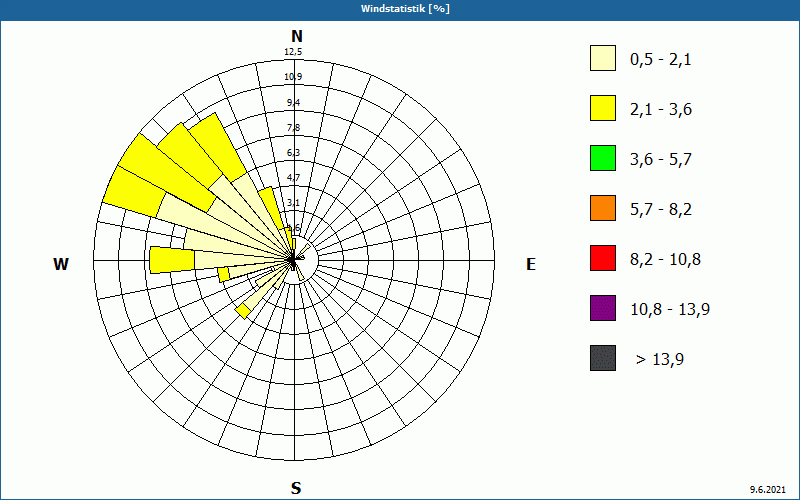Click the legend label '> 13,9'
Viewport: 800px width, 500px height.
(660, 360)
